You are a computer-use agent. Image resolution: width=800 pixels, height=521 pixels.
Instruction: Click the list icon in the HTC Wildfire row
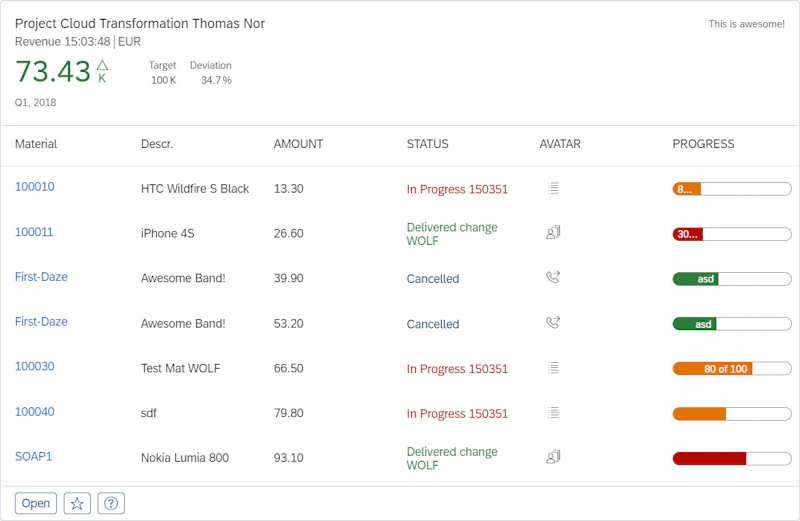pyautogui.click(x=553, y=188)
